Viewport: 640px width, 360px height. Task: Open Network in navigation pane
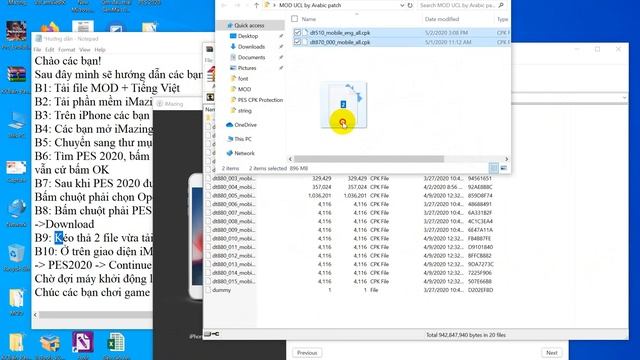(x=244, y=153)
